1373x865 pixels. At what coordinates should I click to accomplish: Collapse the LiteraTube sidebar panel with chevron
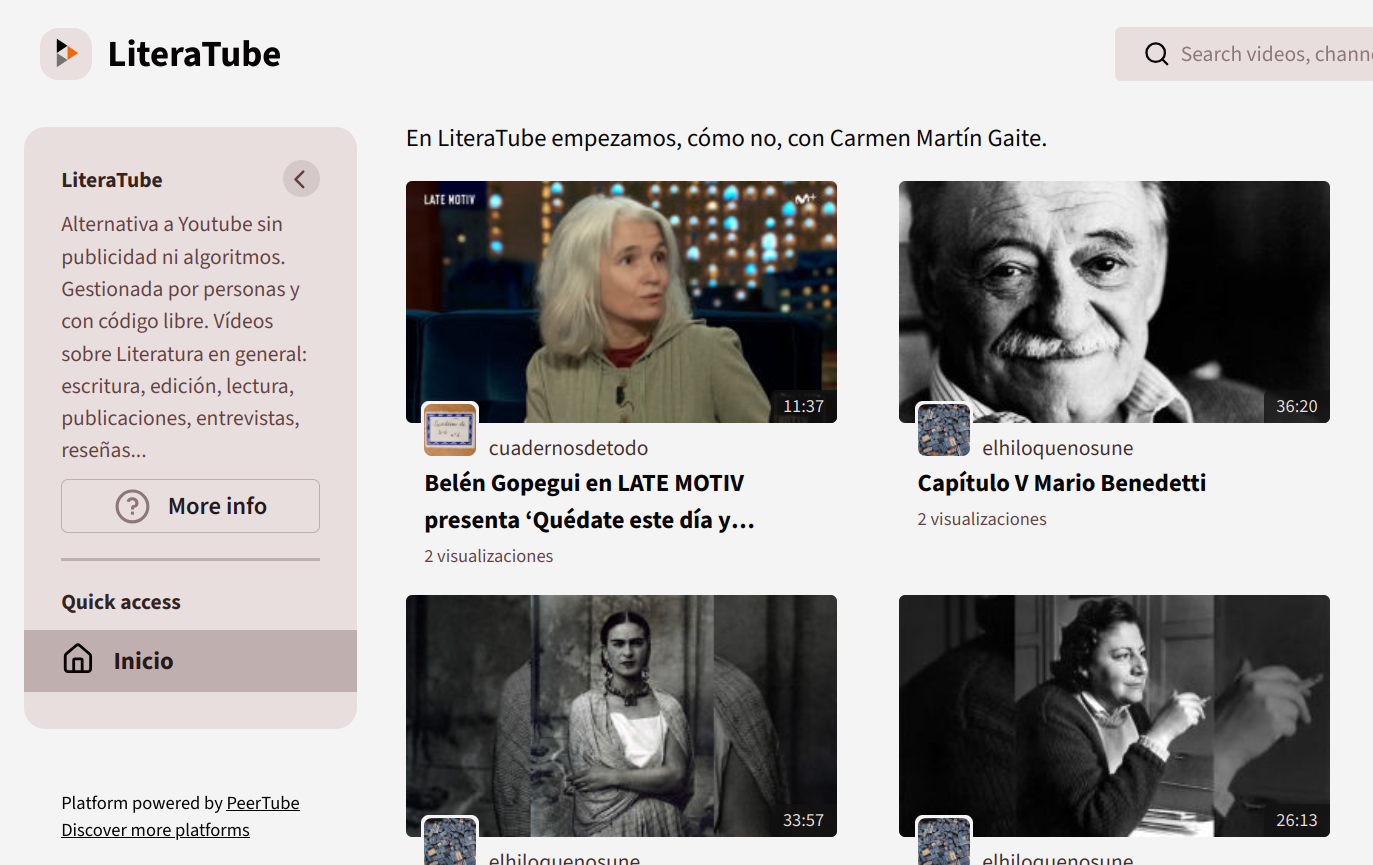click(301, 179)
